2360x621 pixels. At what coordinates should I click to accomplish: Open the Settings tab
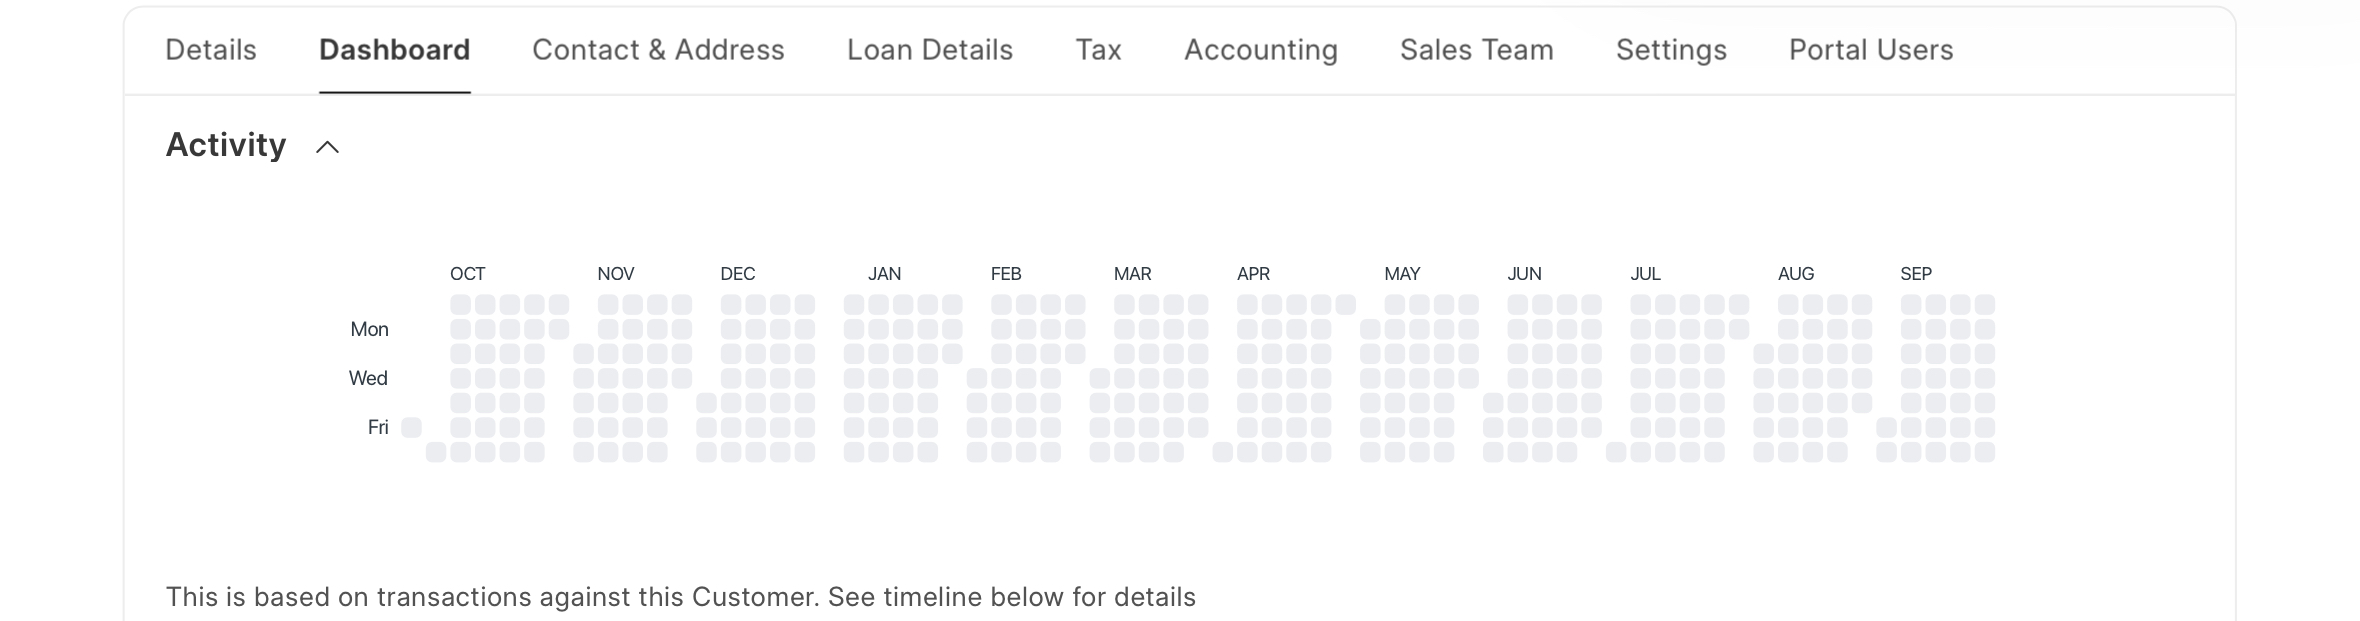1671,50
